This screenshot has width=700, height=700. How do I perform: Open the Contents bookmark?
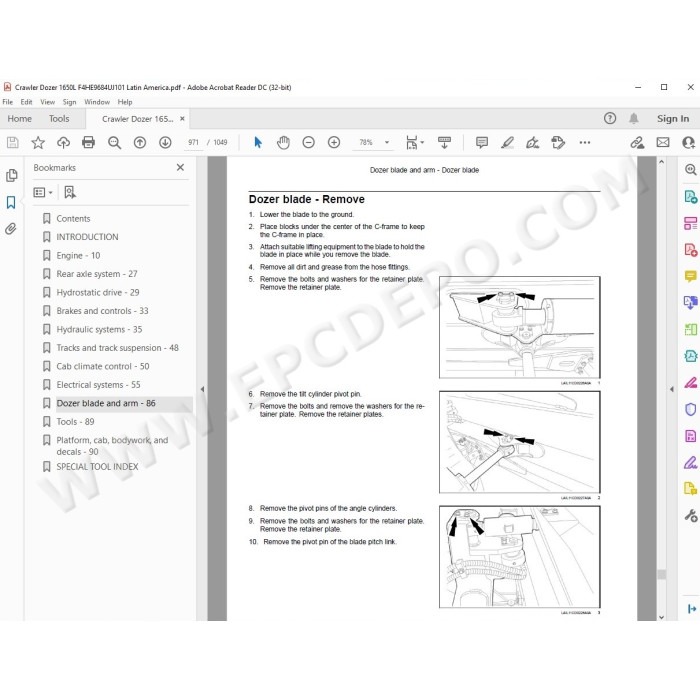(x=73, y=219)
